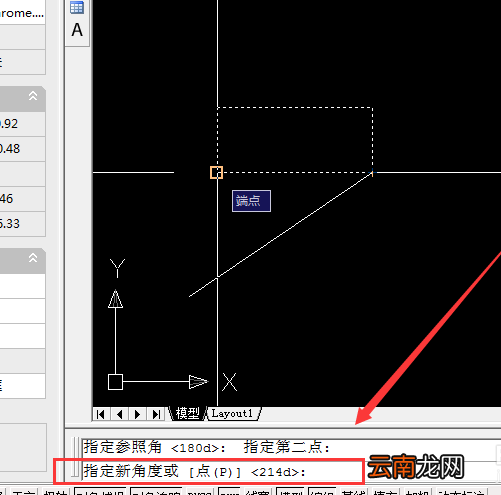This screenshot has width=501, height=495.
Task: Switch to the Layout1 tab
Action: point(232,413)
